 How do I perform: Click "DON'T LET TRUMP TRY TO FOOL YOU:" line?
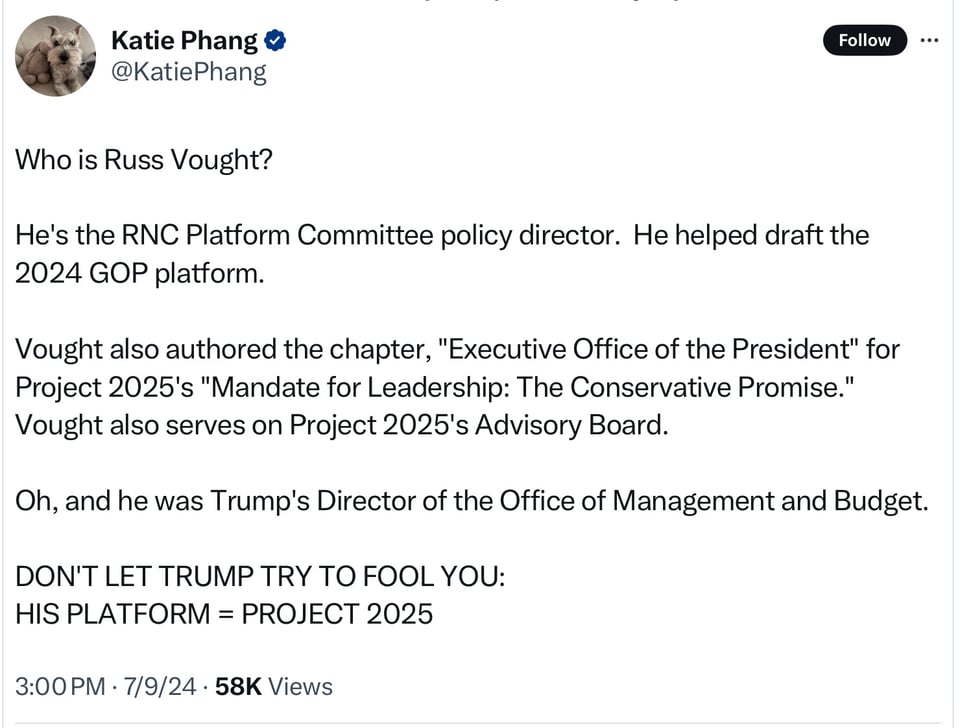click(261, 576)
